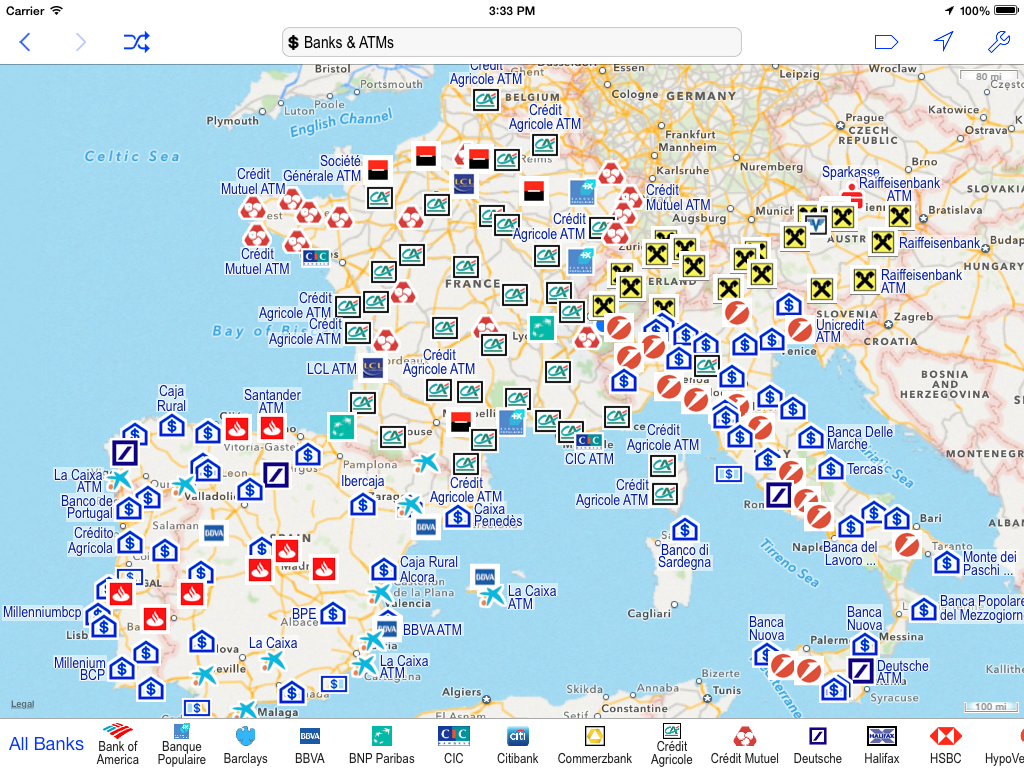Filter by BNP Paribas
Screen dimensions: 1024x768
(x=381, y=744)
